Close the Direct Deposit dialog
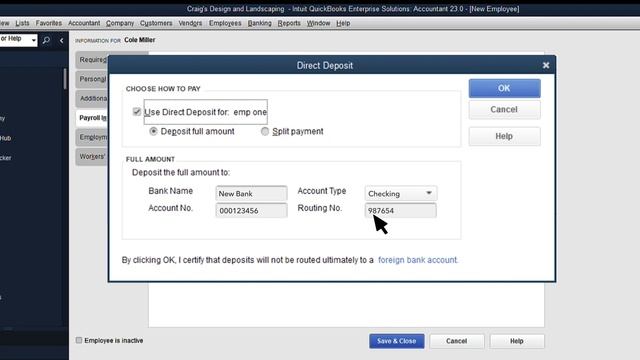 pos(546,65)
